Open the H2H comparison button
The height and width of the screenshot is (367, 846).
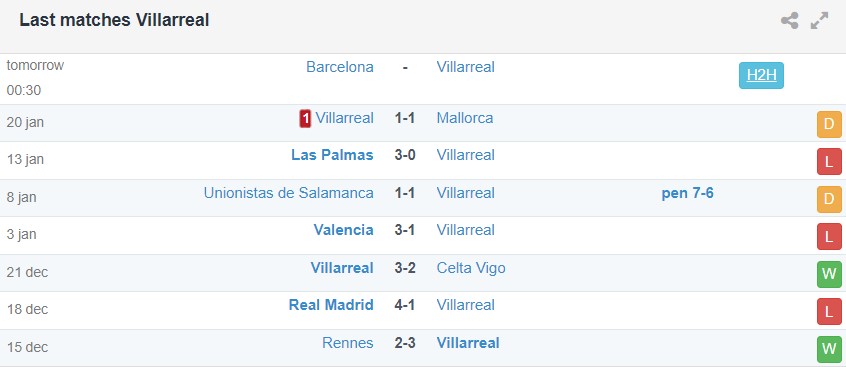click(x=761, y=76)
